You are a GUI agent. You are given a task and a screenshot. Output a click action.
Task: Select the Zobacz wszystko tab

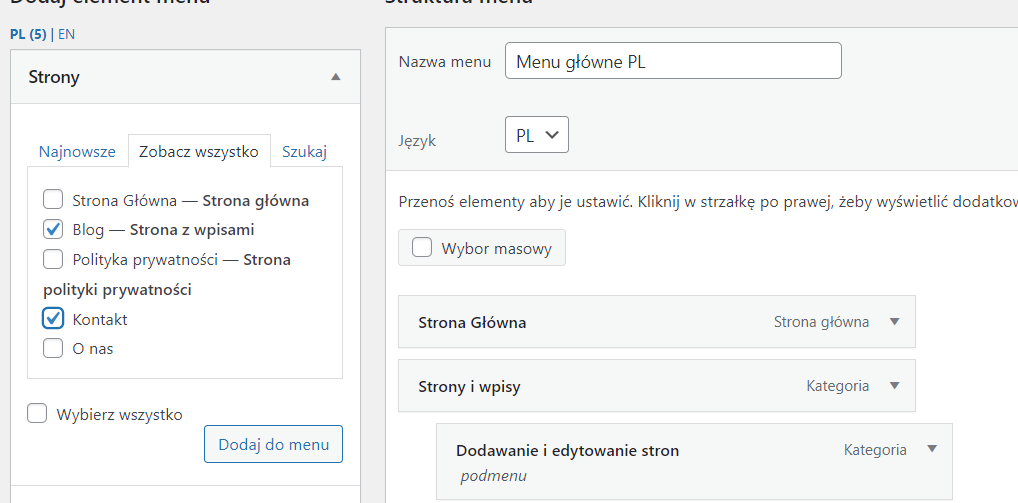click(x=199, y=152)
